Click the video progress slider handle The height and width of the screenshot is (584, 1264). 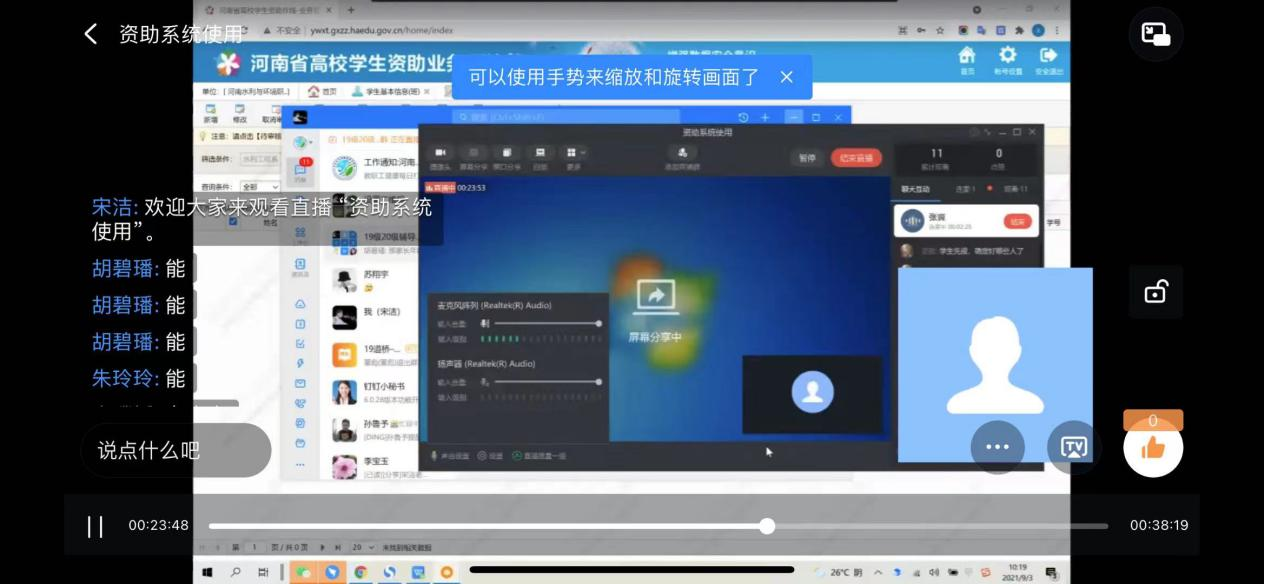pyautogui.click(x=767, y=526)
